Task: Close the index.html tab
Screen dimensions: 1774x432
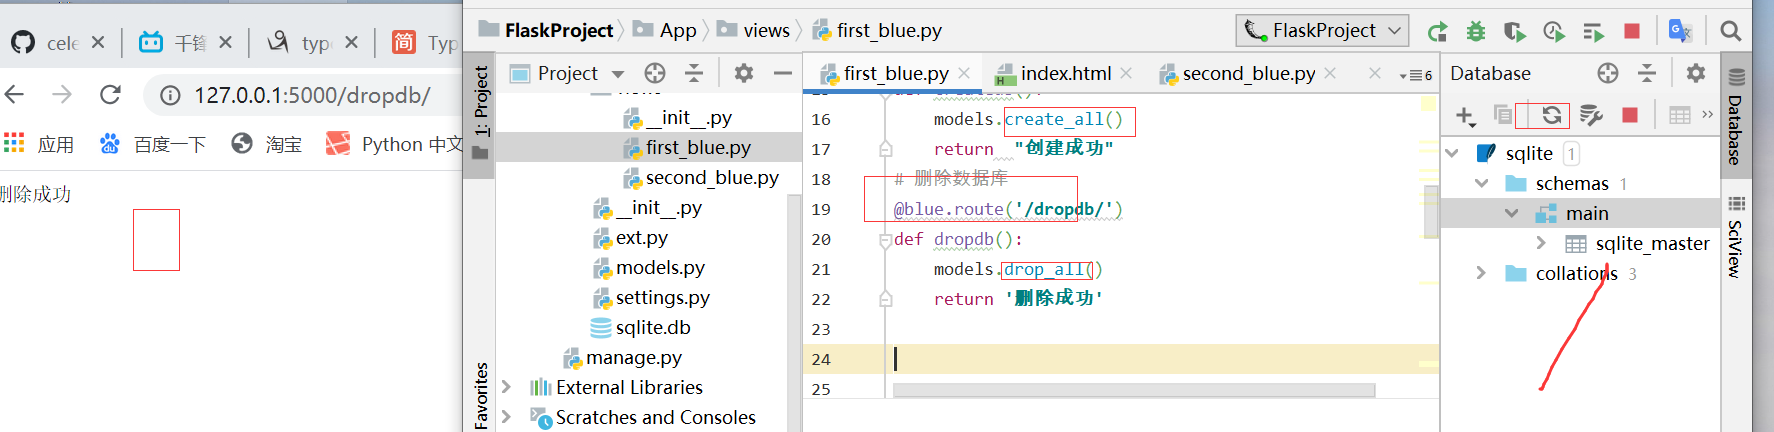Action: point(1126,73)
